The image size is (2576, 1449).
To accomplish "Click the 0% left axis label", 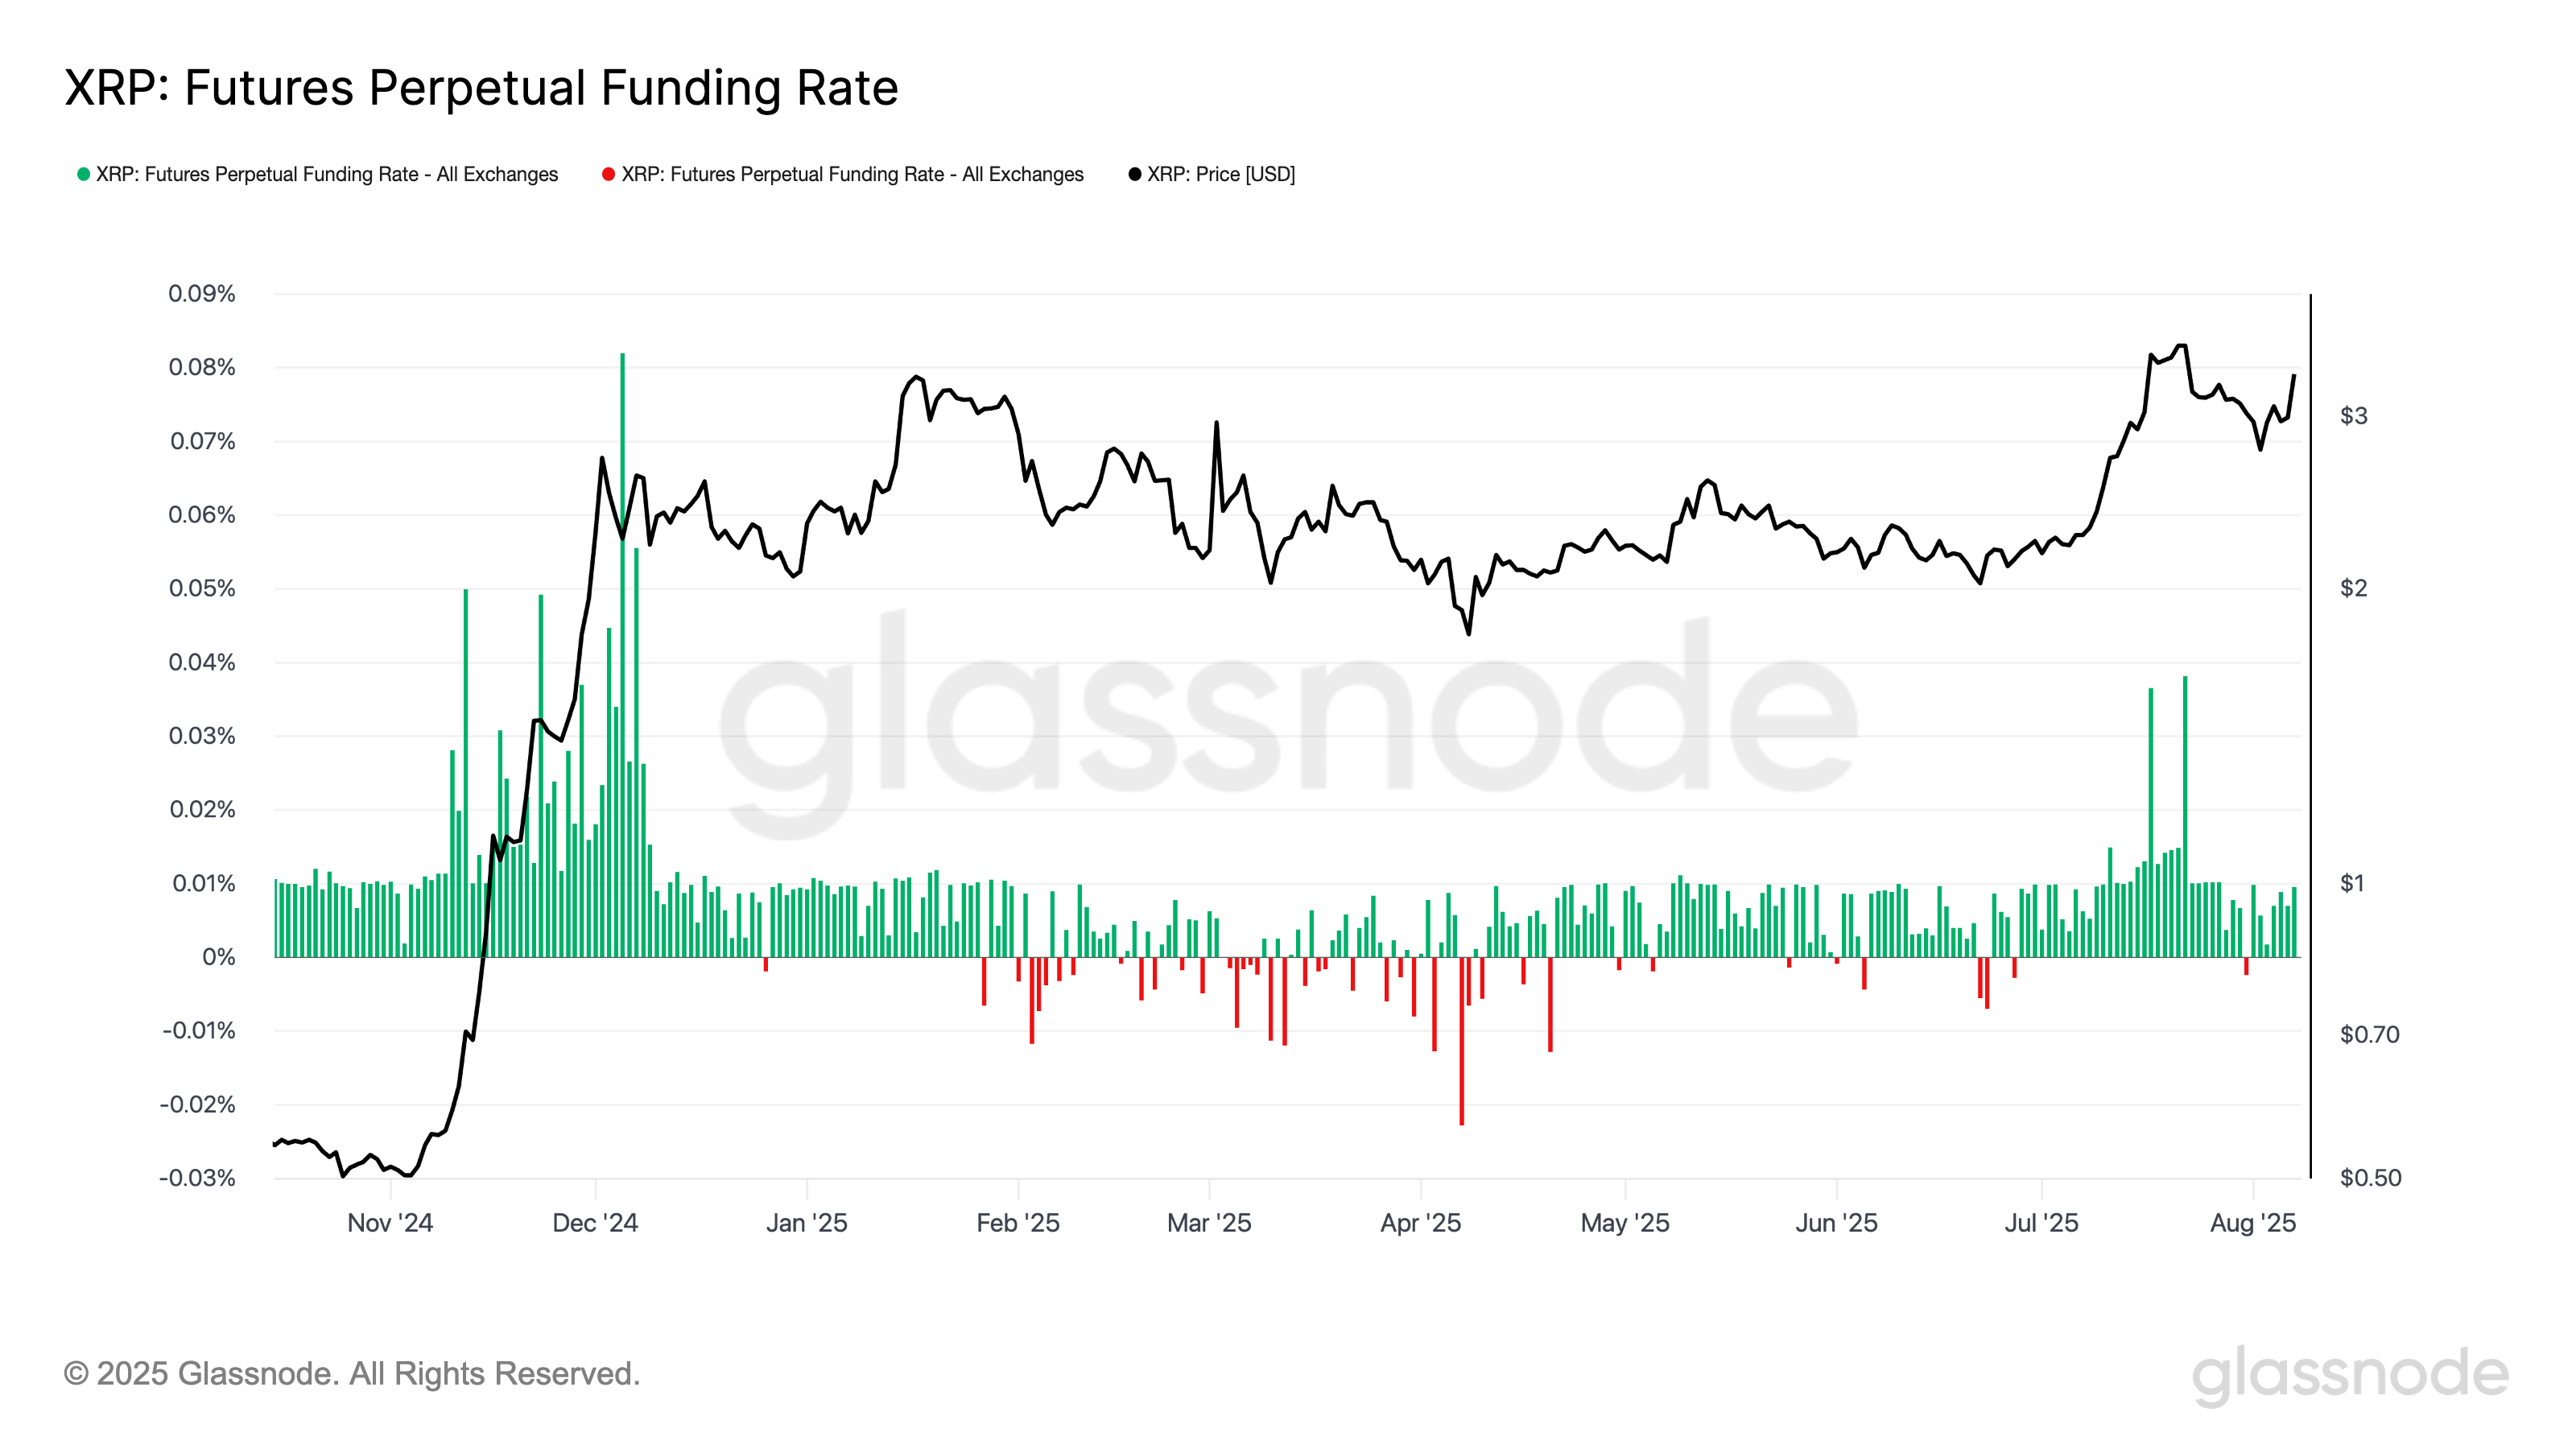I will pos(219,957).
